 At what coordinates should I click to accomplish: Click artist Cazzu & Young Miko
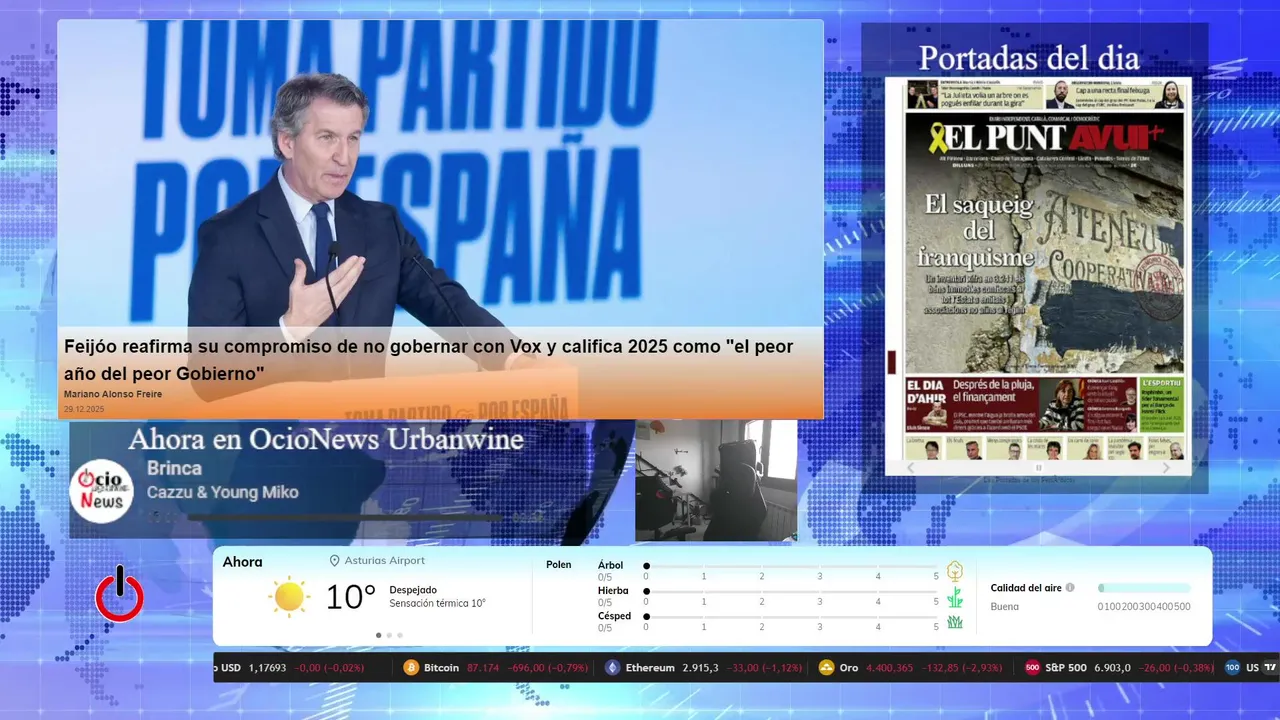[x=222, y=492]
